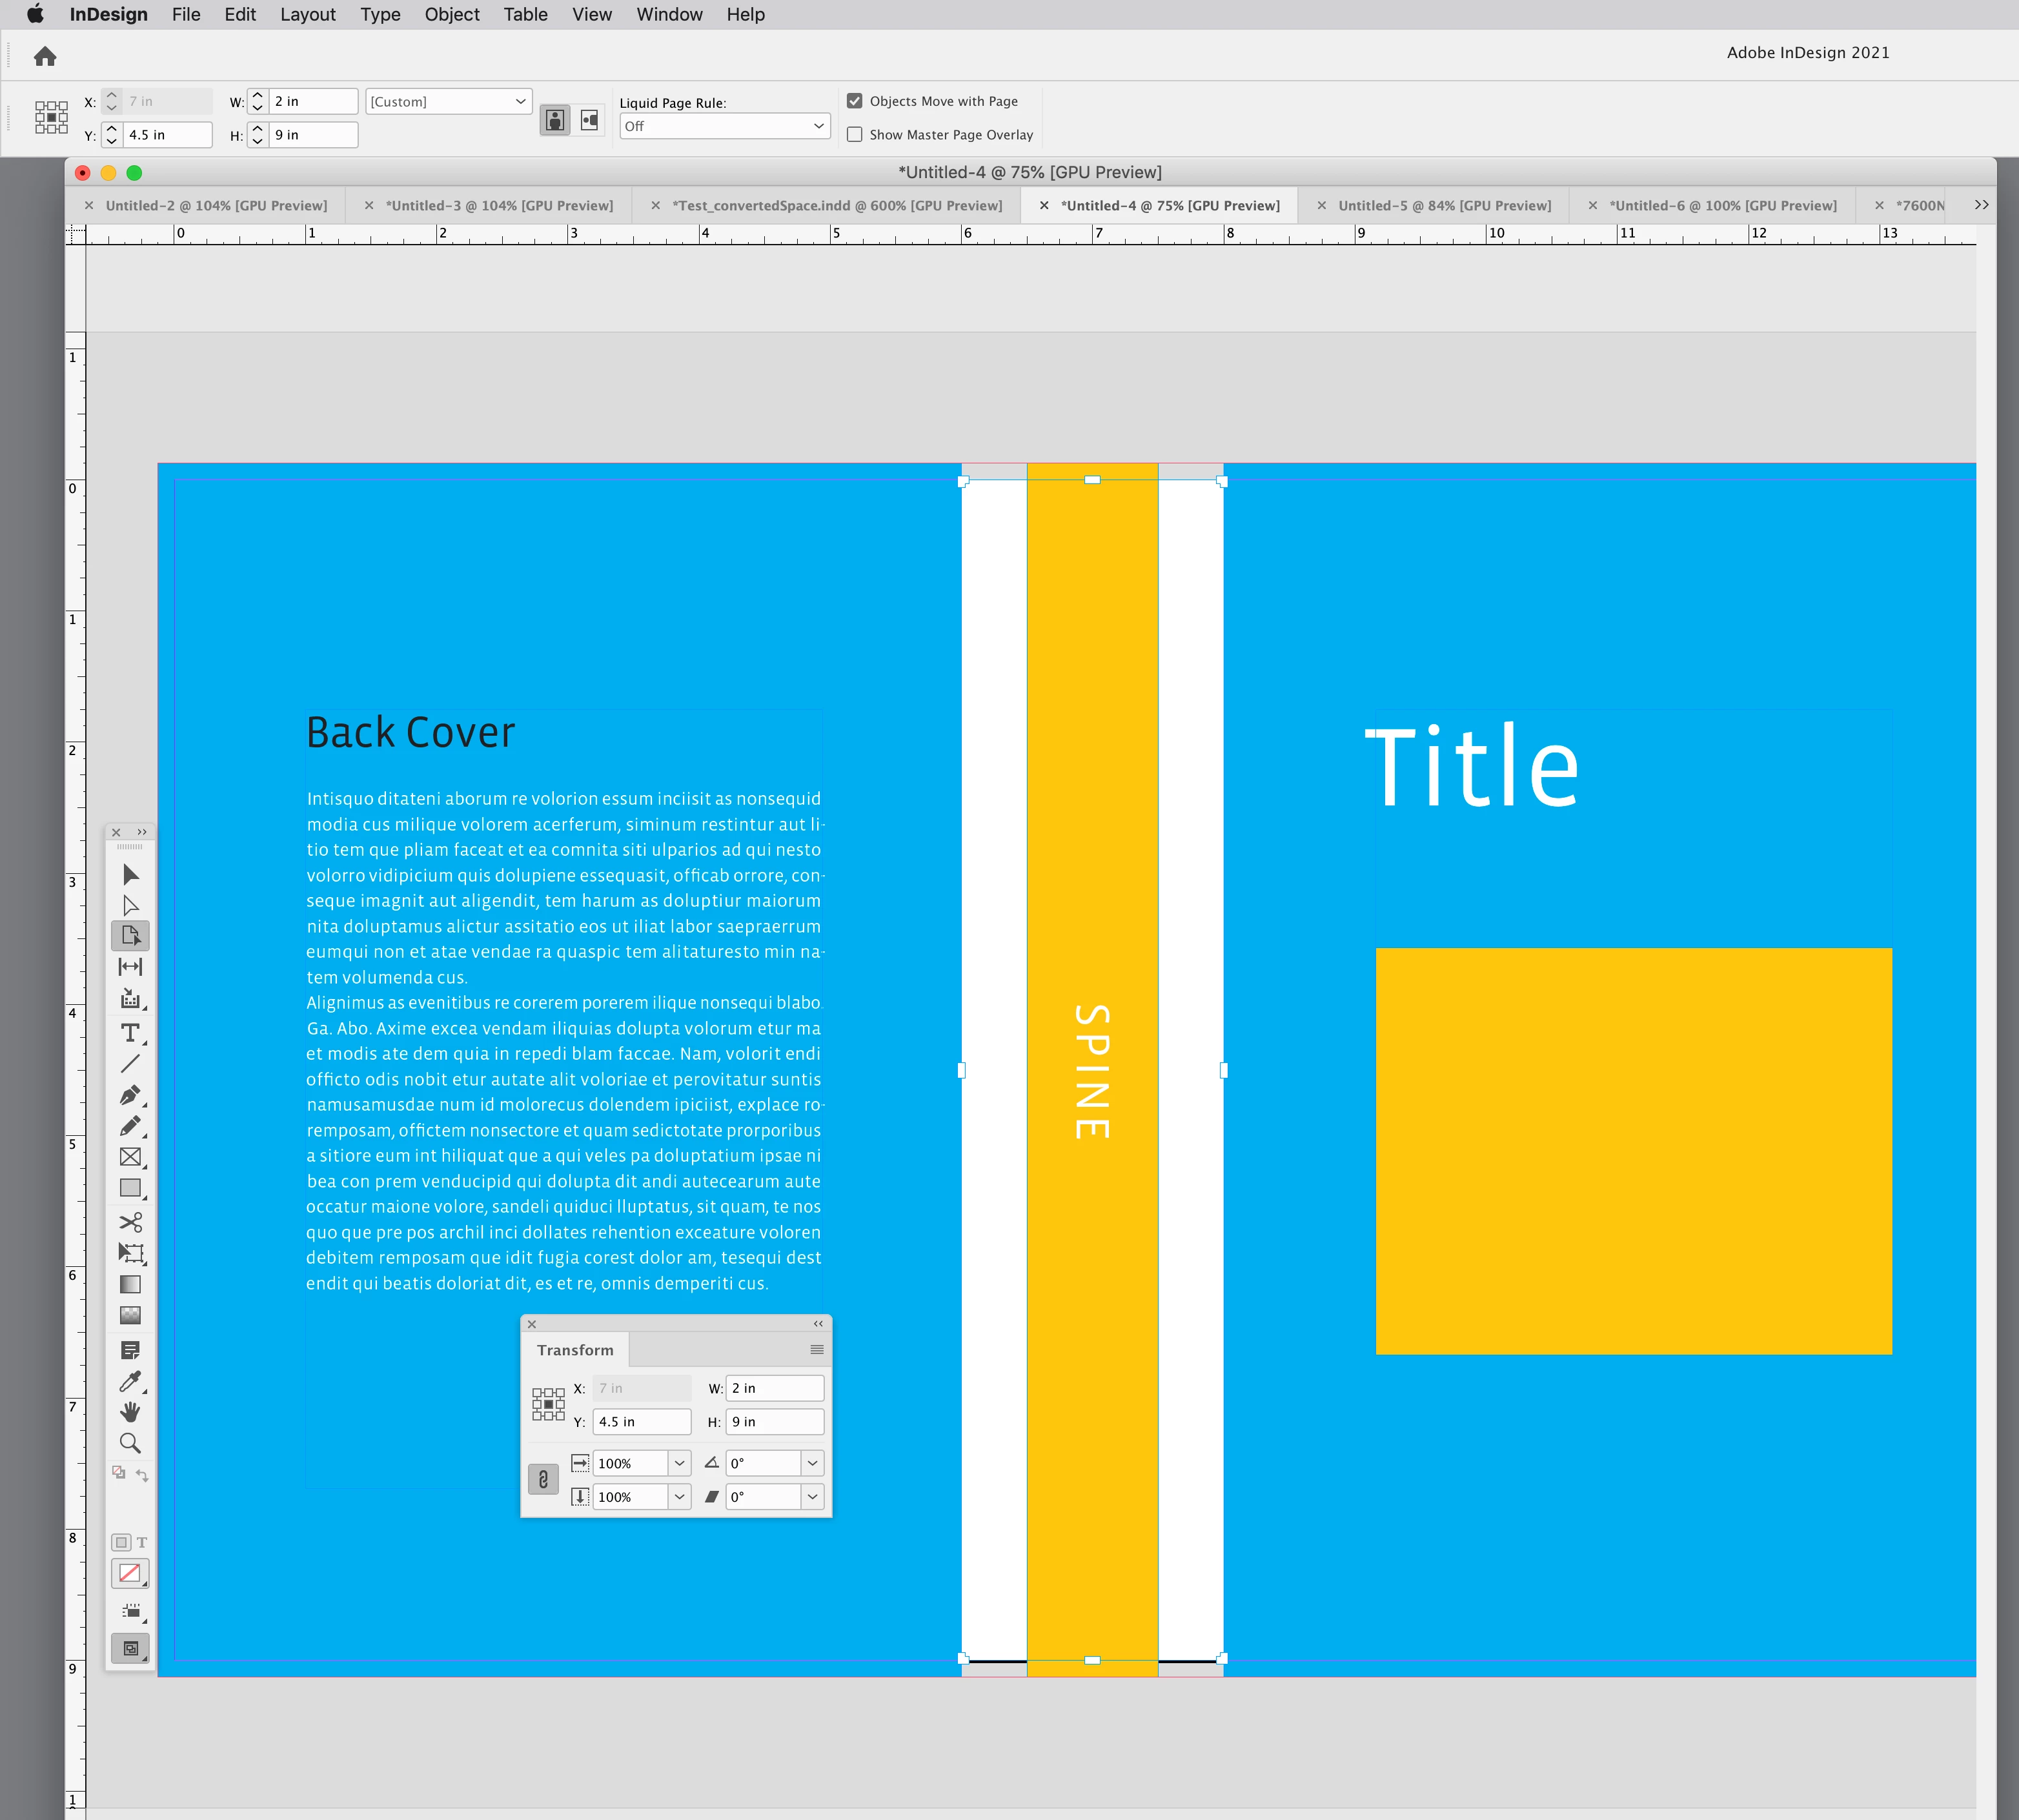The height and width of the screenshot is (1820, 2019).
Task: Enable Show Master Page Overlay
Action: (855, 134)
